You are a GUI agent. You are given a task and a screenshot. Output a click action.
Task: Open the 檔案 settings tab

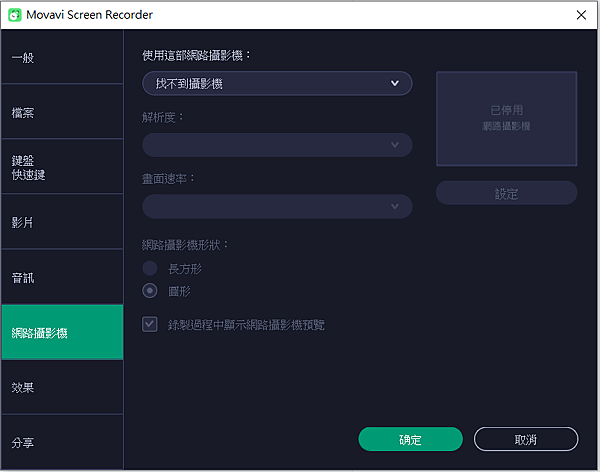click(x=62, y=112)
